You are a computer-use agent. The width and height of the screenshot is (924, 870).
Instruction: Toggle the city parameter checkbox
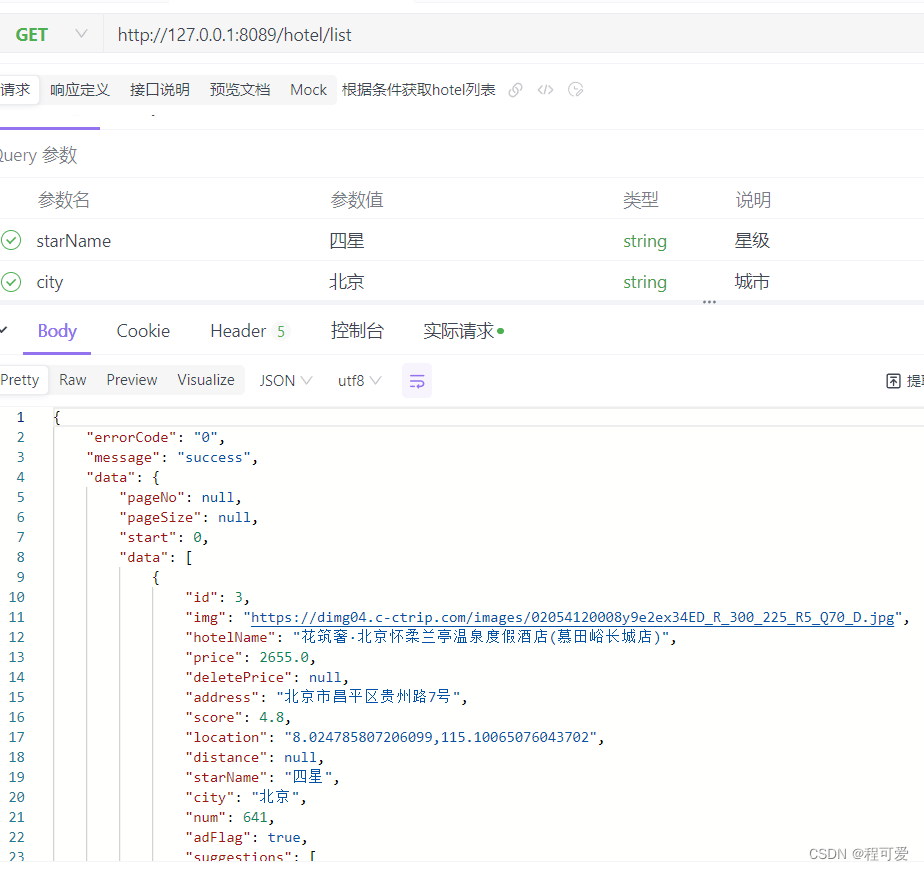pos(11,282)
